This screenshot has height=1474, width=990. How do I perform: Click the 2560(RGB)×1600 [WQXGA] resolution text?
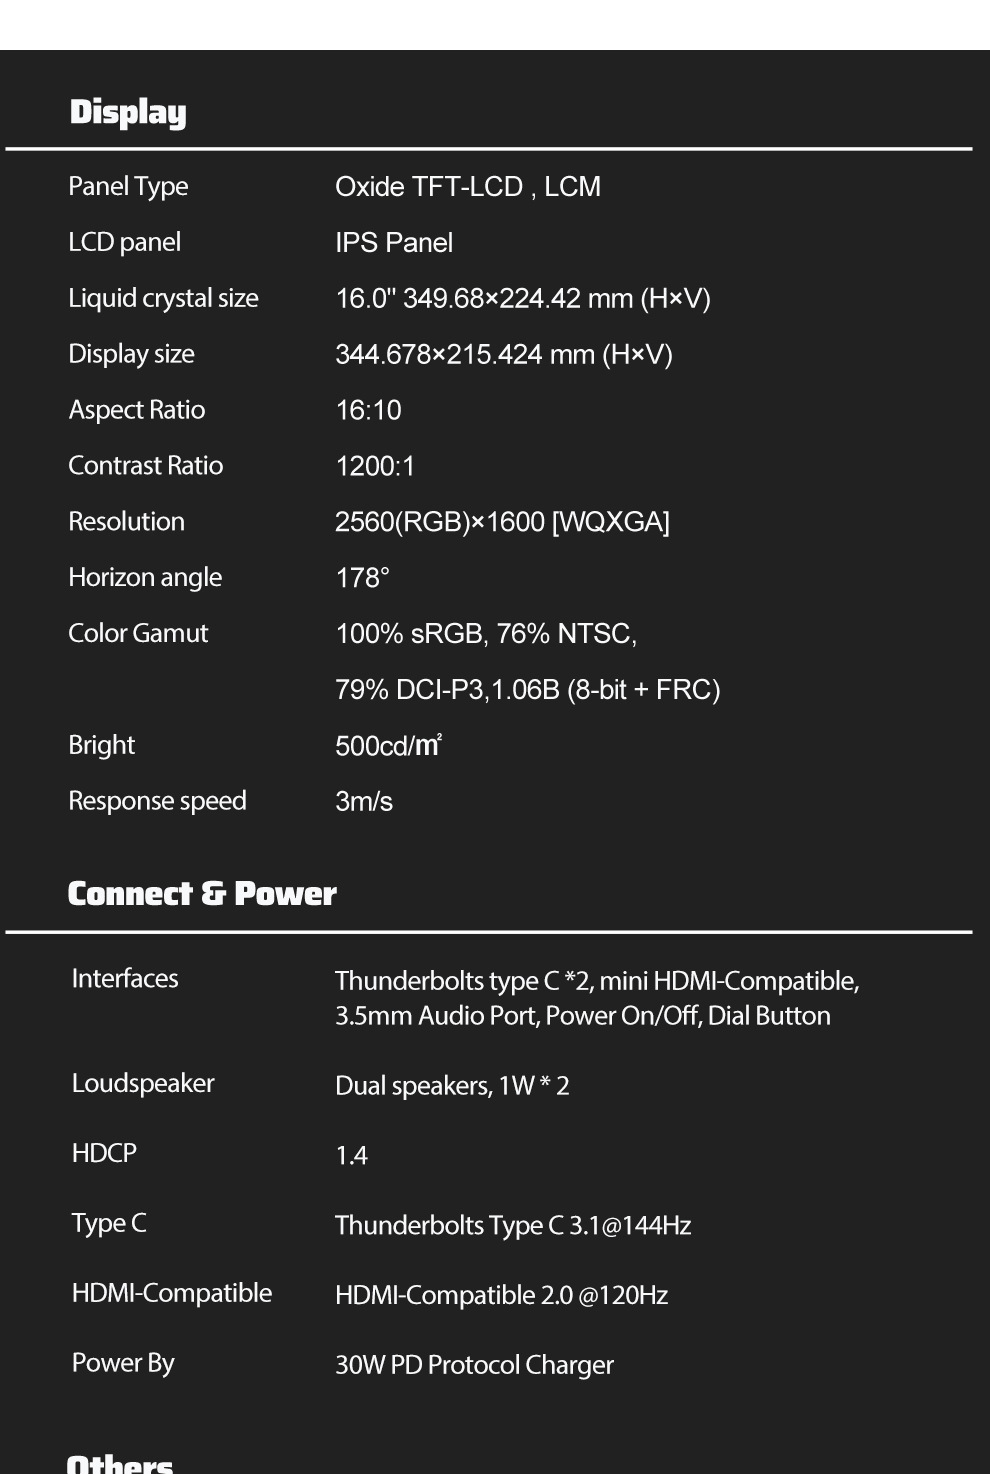pyautogui.click(x=502, y=522)
